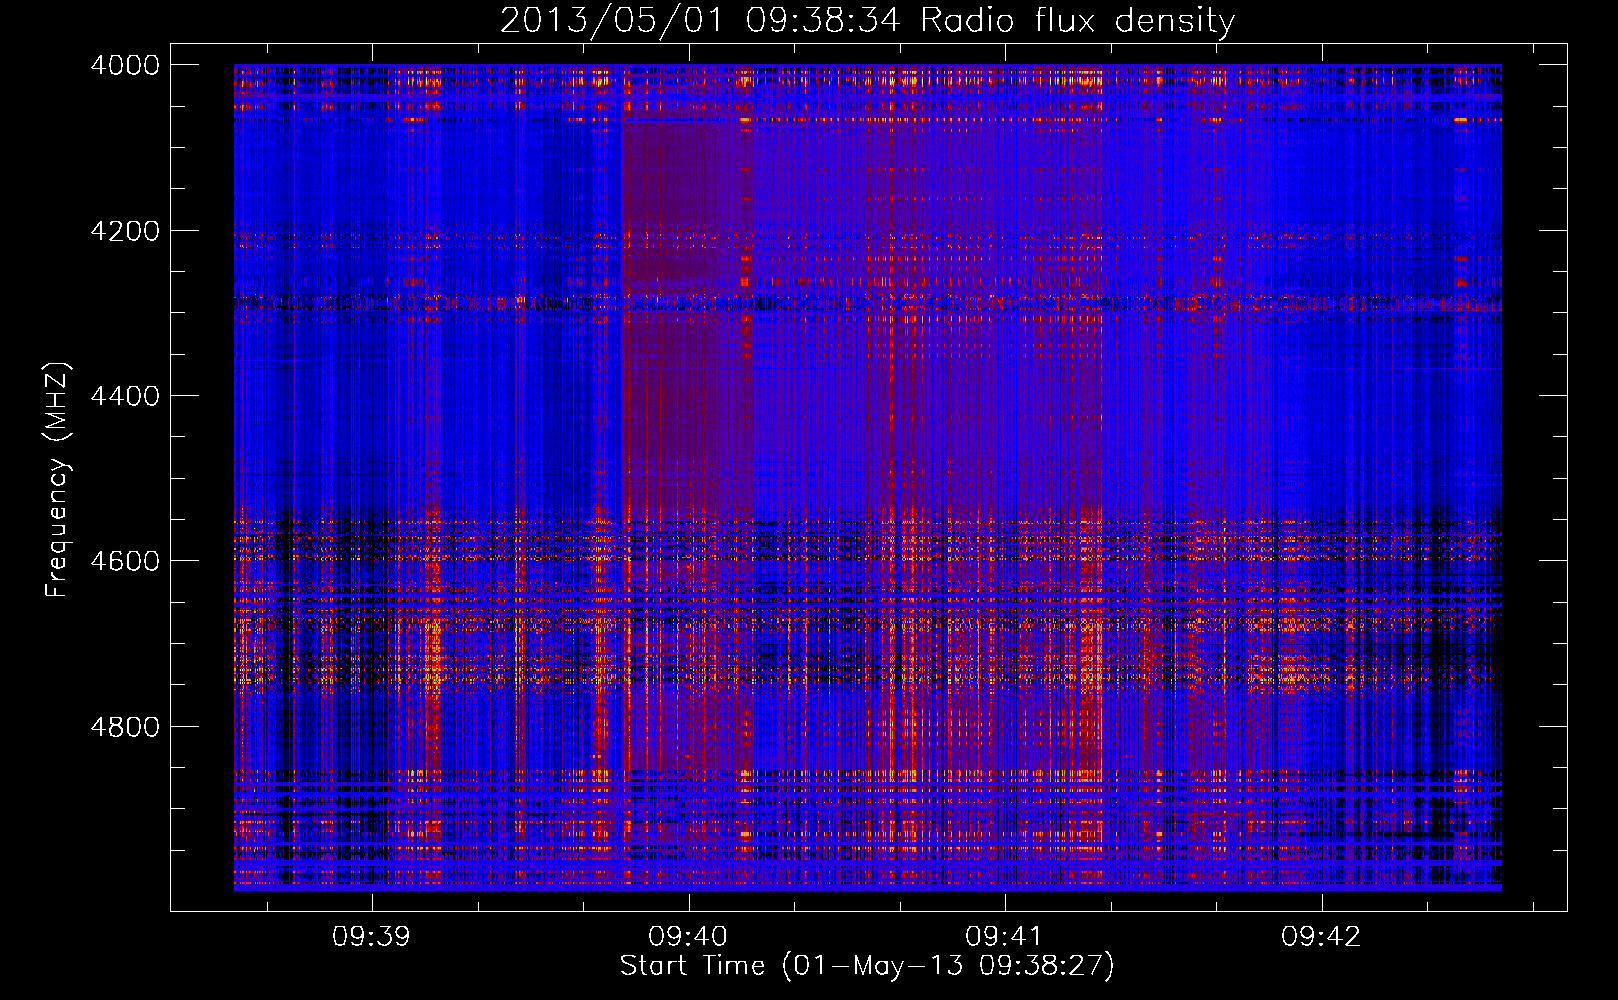Click the 4600 frequency tick label
Viewport: 1618px width, 1000px height.
click(125, 561)
